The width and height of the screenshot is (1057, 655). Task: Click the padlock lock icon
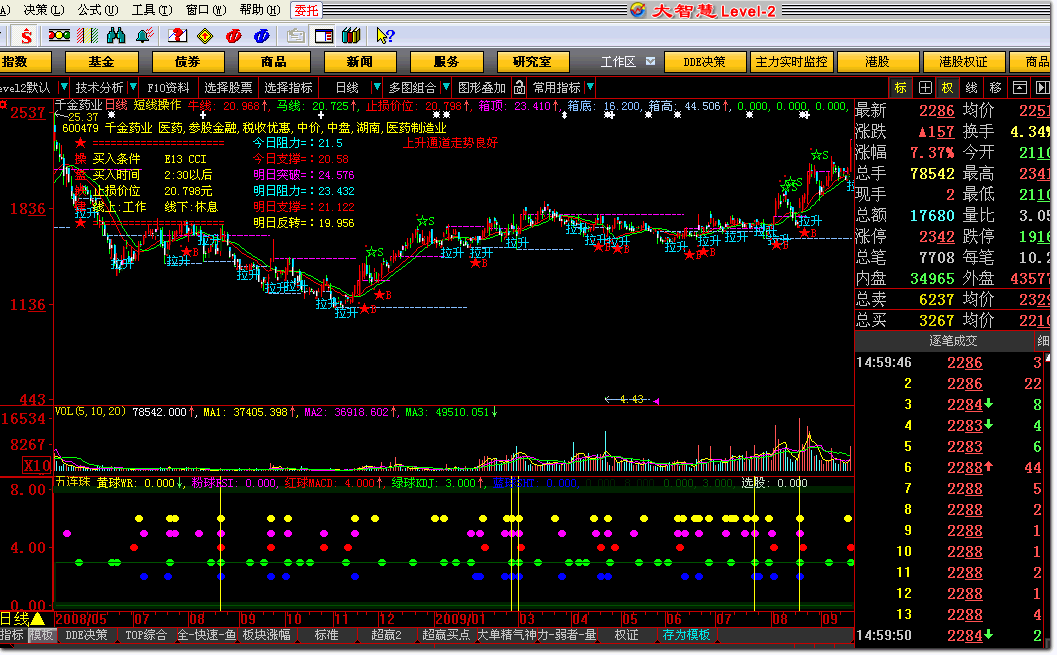(519, 88)
